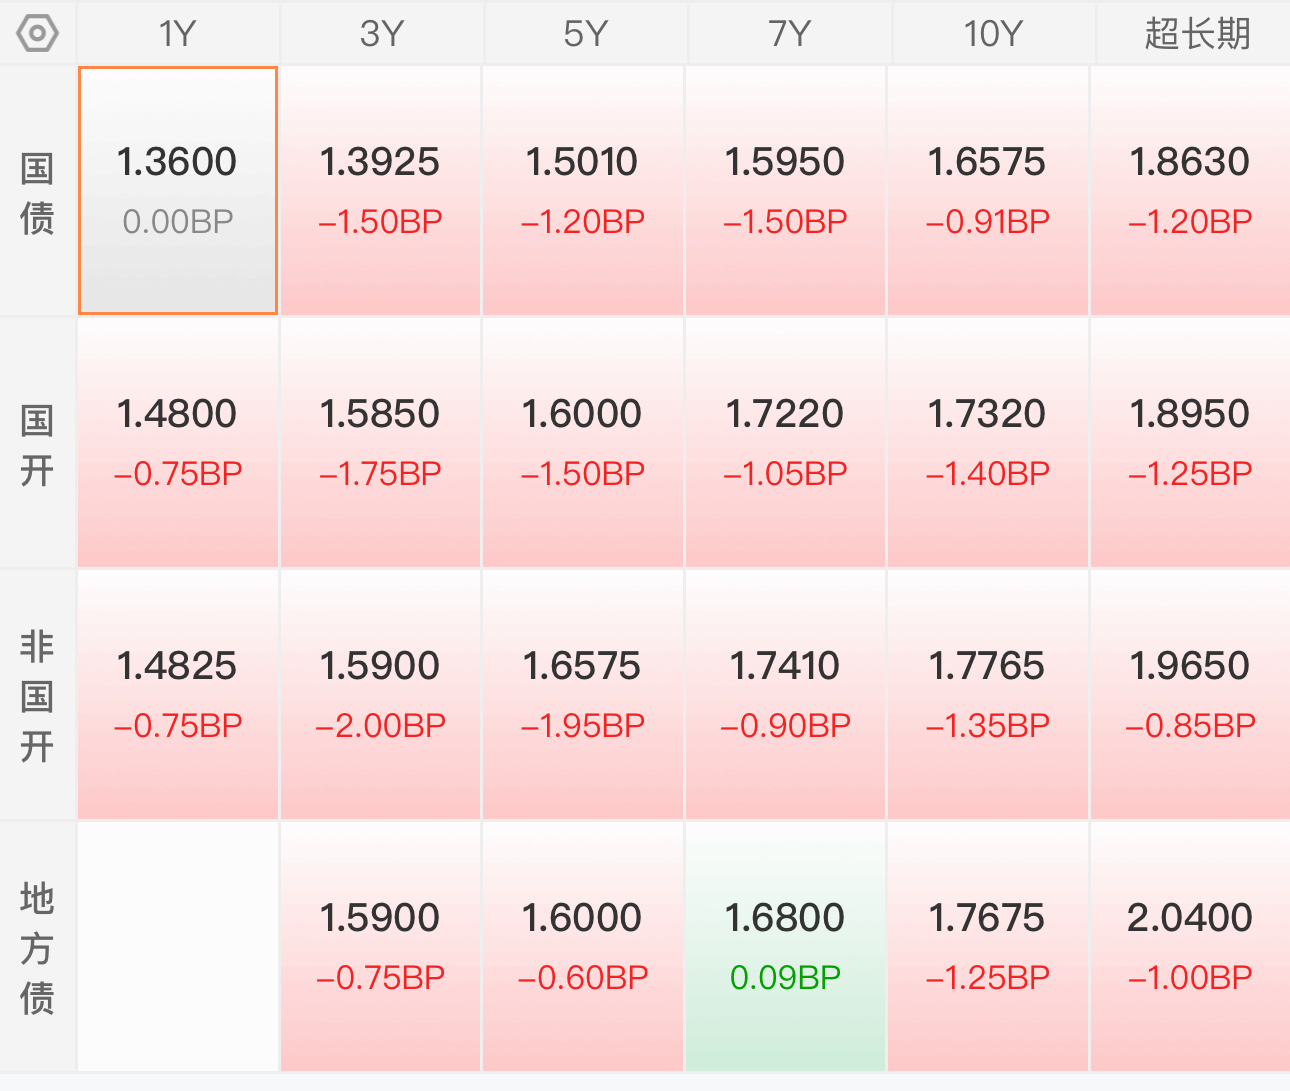Image resolution: width=1290 pixels, height=1091 pixels.
Task: Click the 国开 3Y cell 1.5850
Action: 381,443
